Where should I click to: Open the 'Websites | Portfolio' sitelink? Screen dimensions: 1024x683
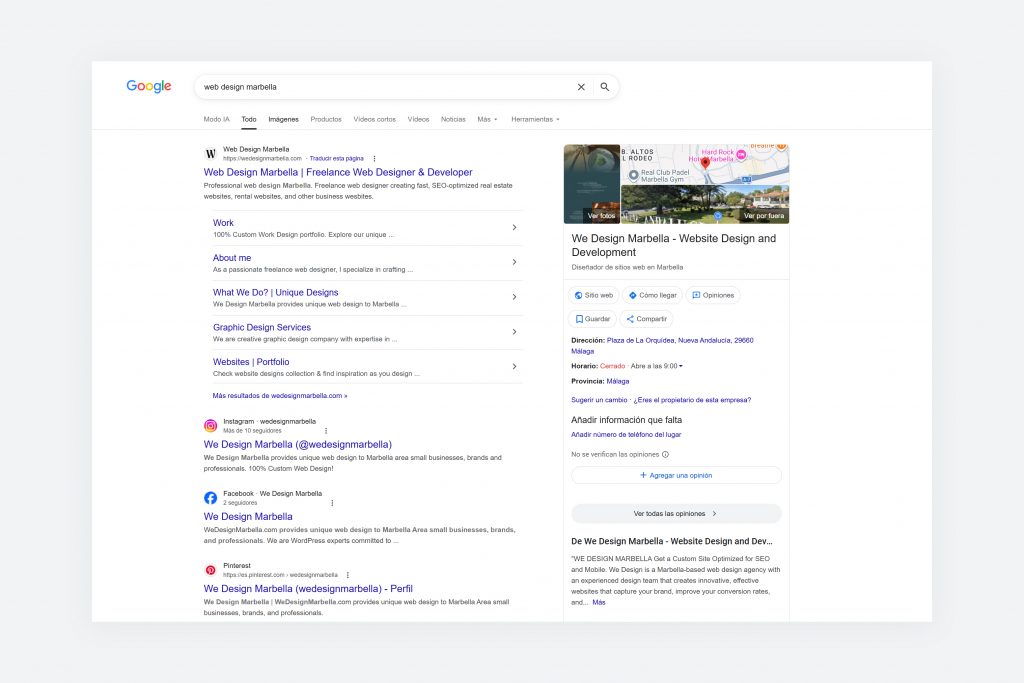(251, 362)
